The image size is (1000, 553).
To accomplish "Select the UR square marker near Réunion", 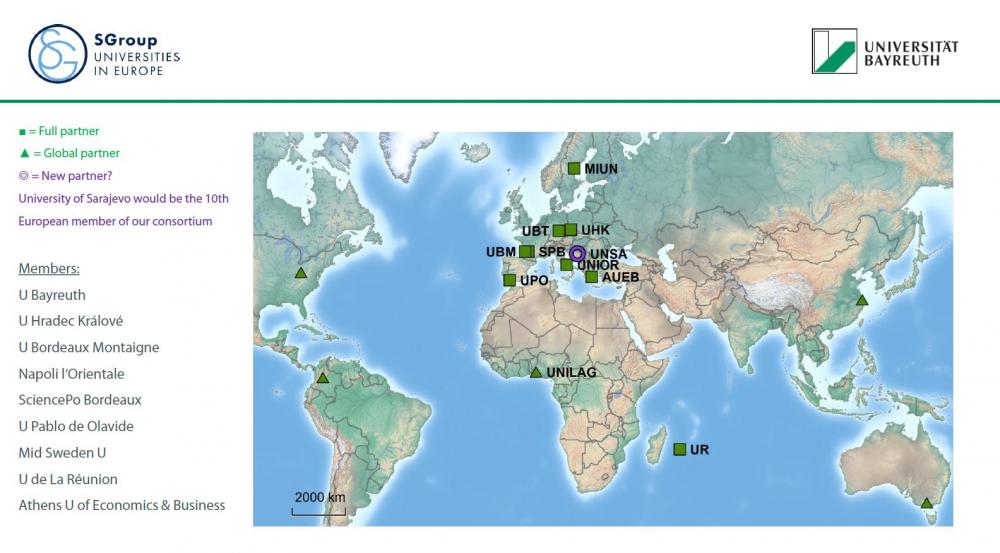I will (680, 449).
